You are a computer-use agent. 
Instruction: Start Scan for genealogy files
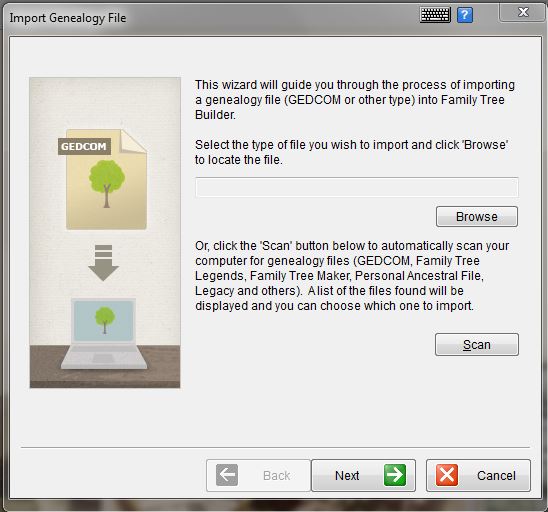point(477,345)
